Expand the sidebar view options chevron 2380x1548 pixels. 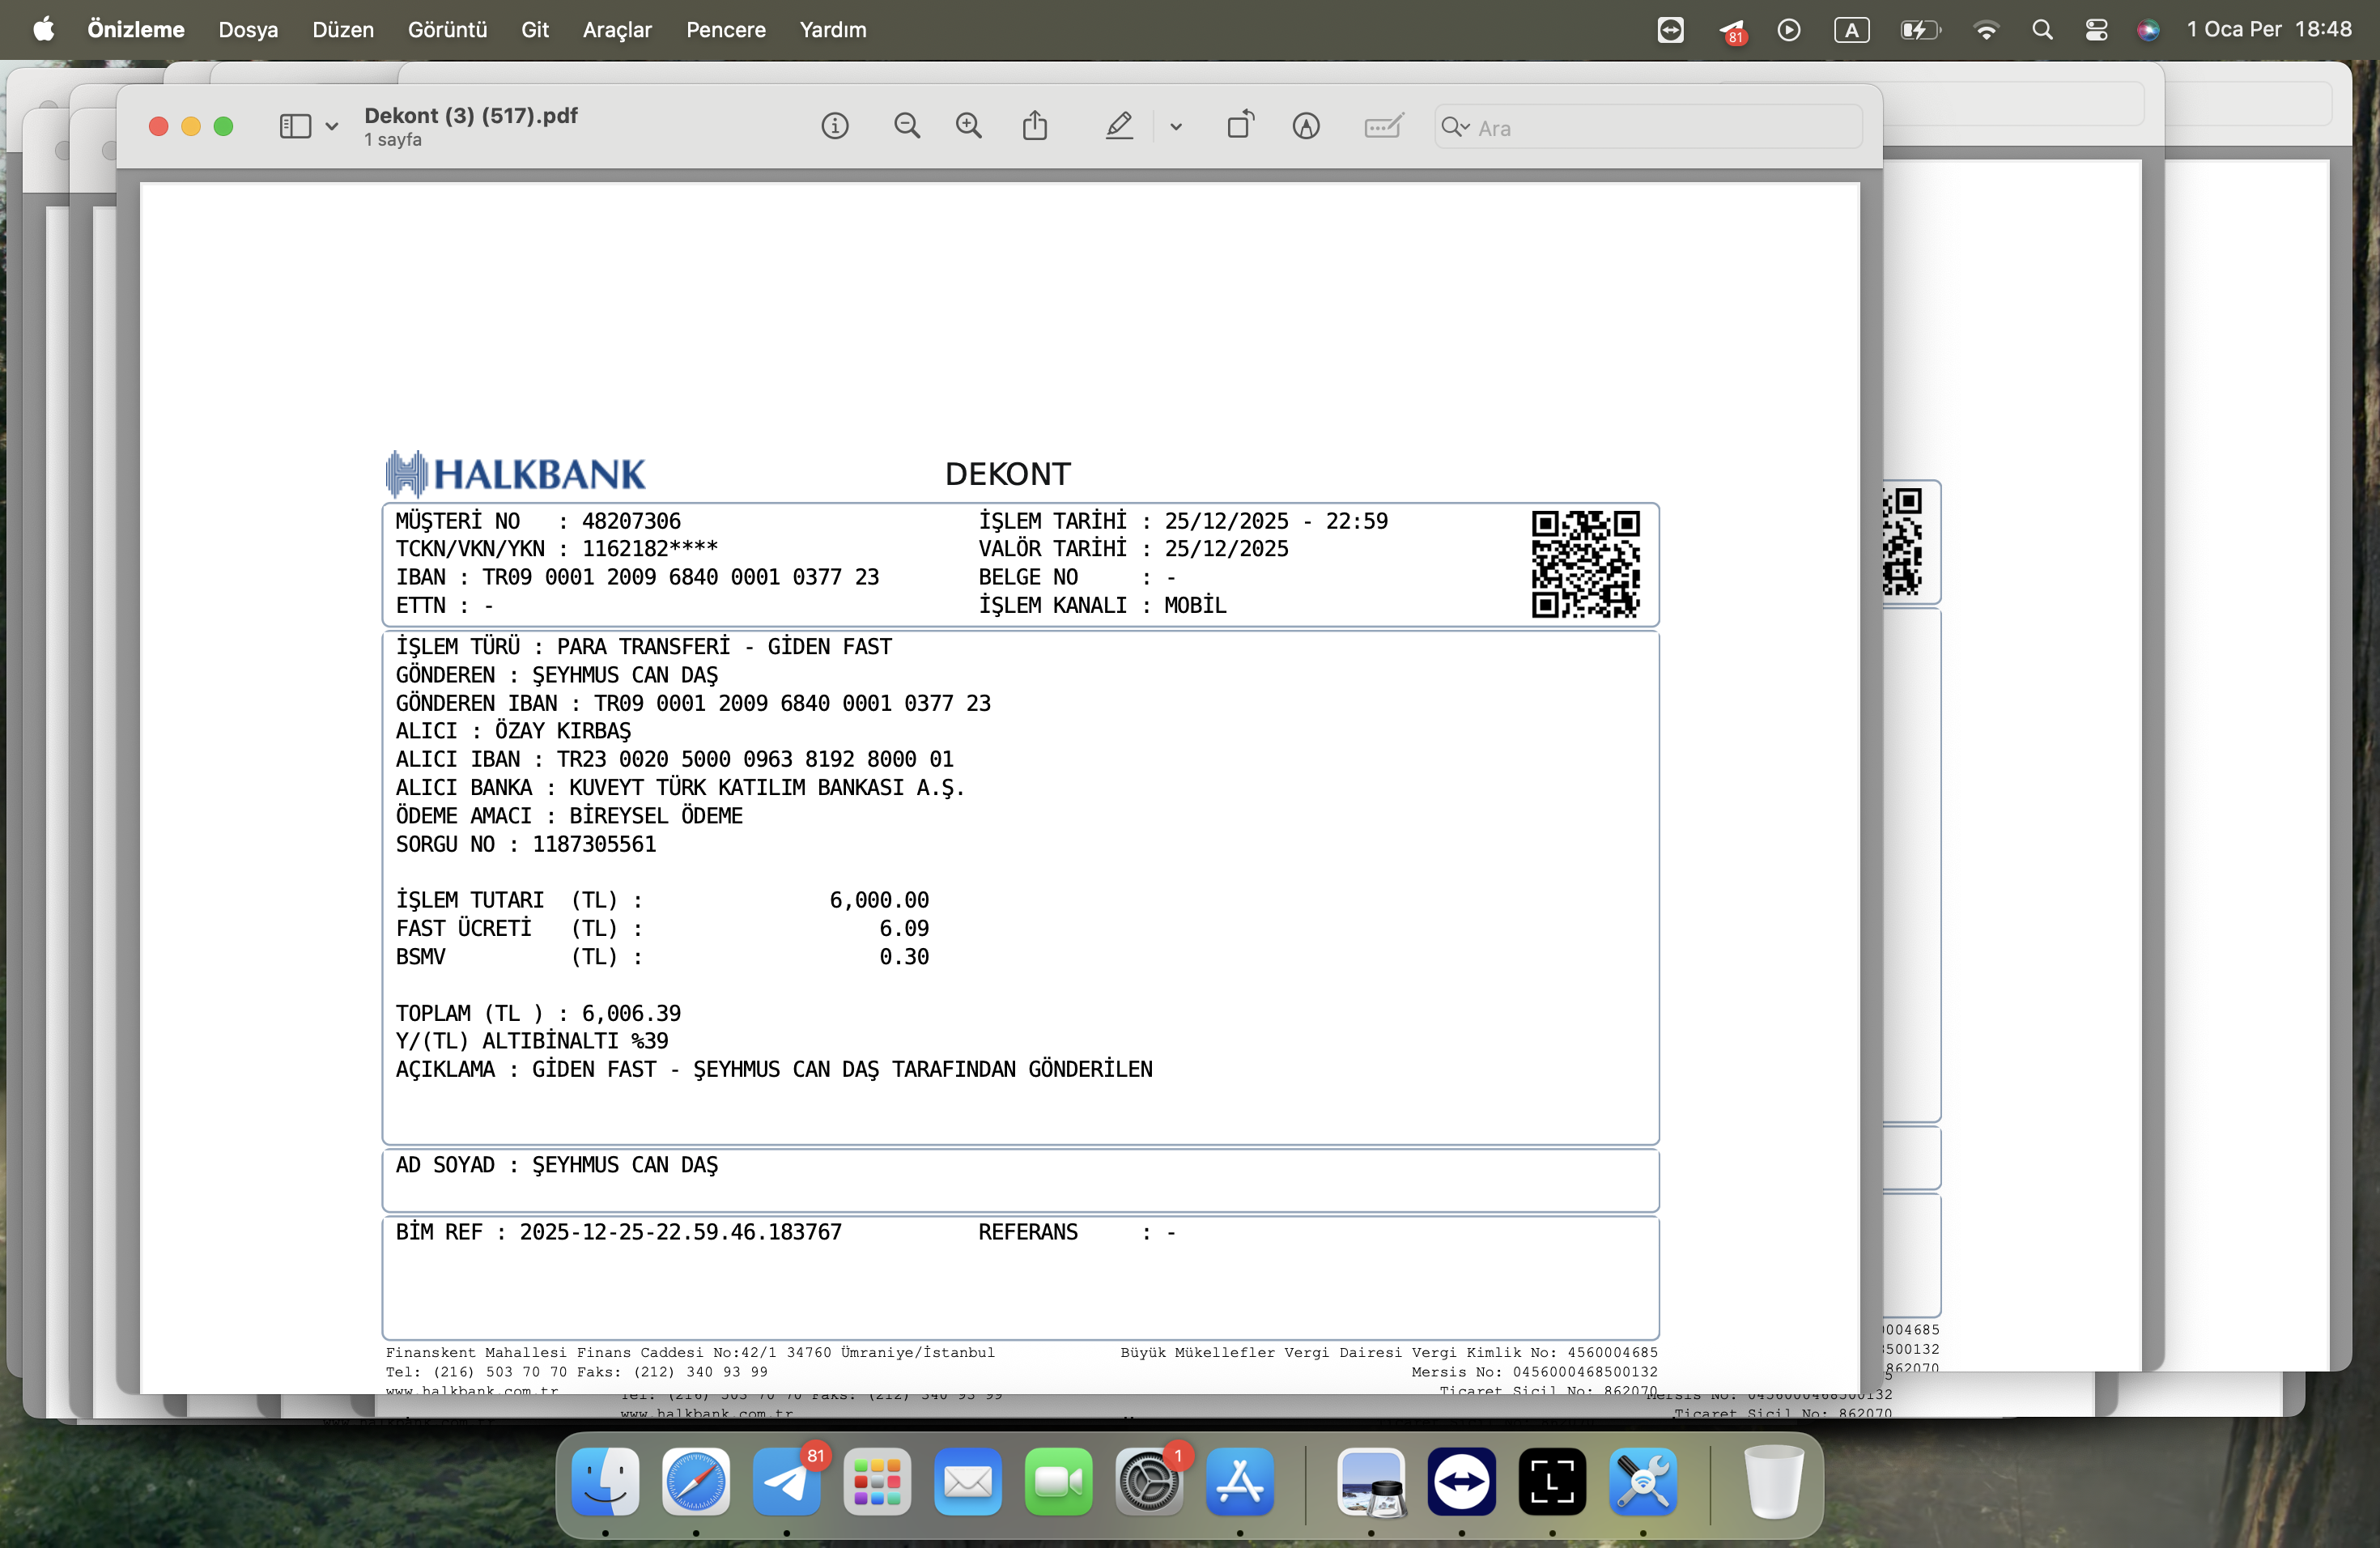point(332,127)
